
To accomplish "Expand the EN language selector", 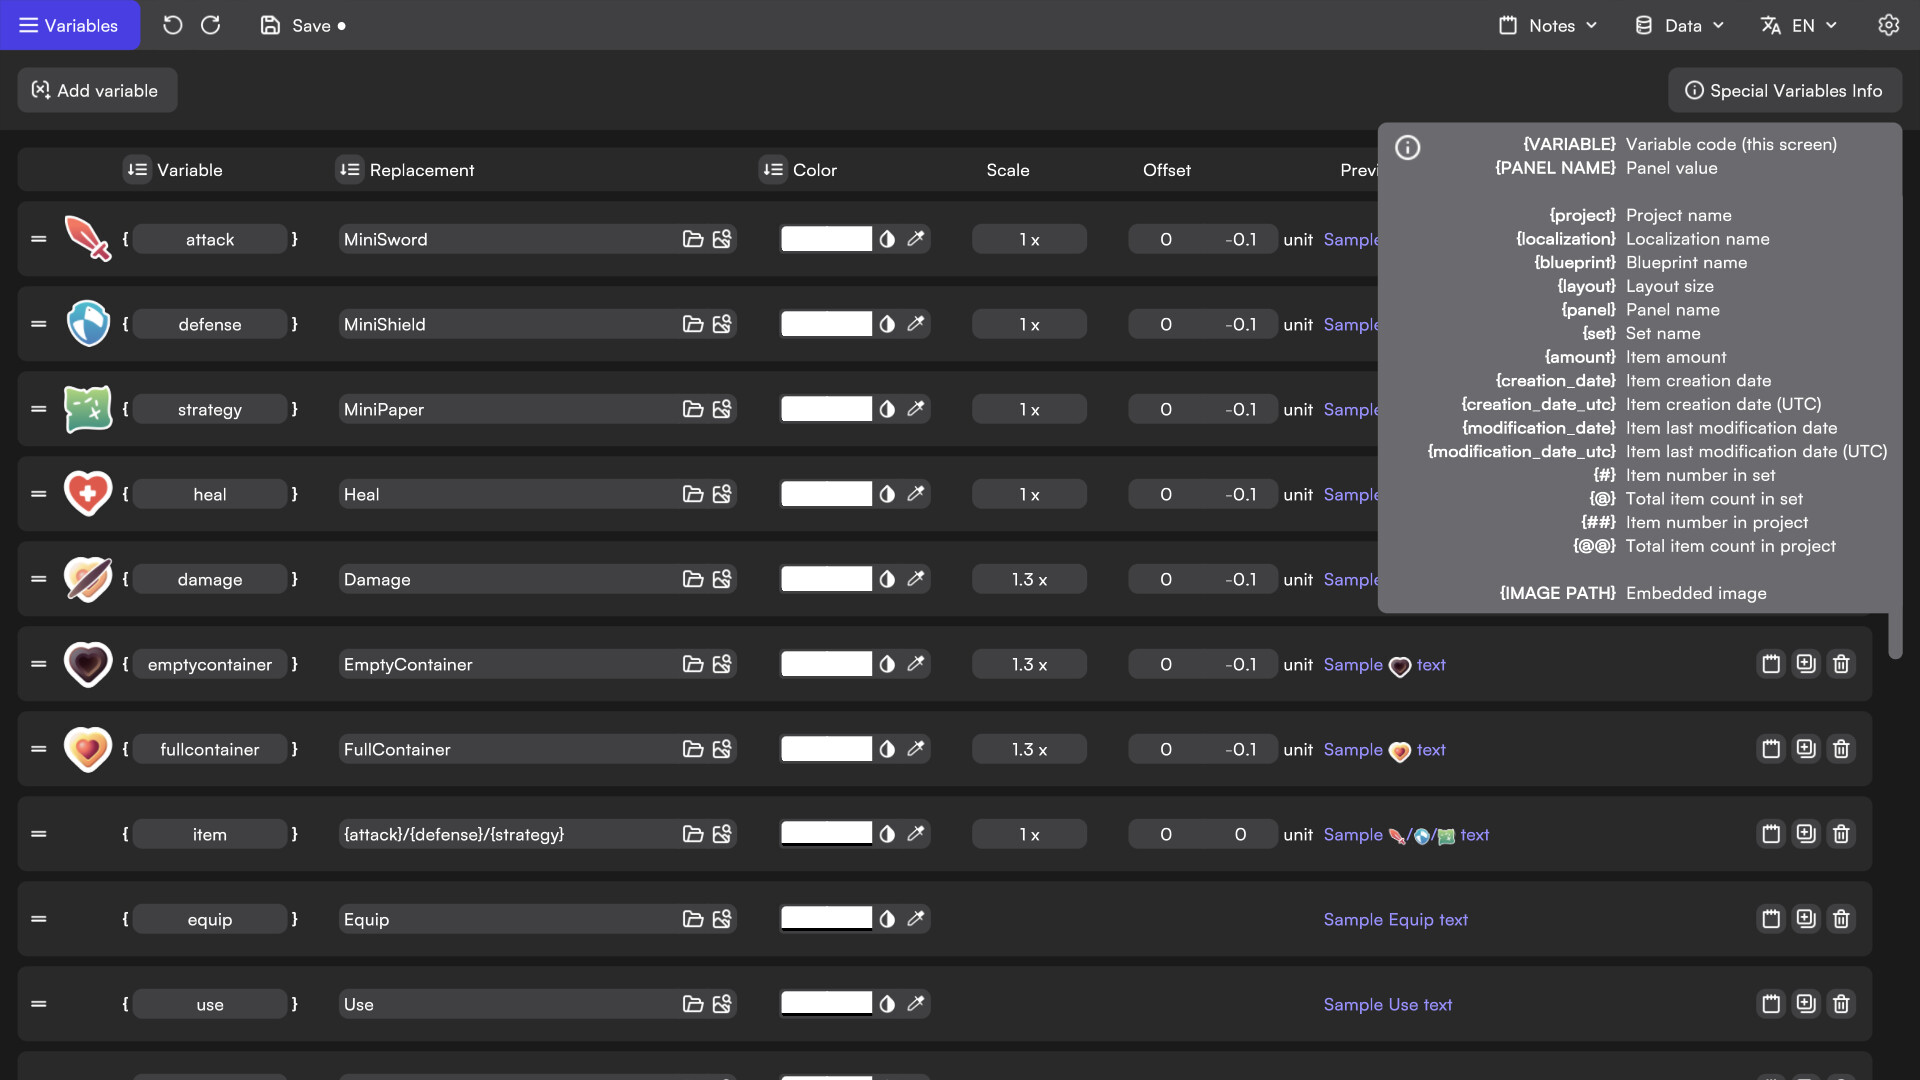I will pyautogui.click(x=1798, y=25).
